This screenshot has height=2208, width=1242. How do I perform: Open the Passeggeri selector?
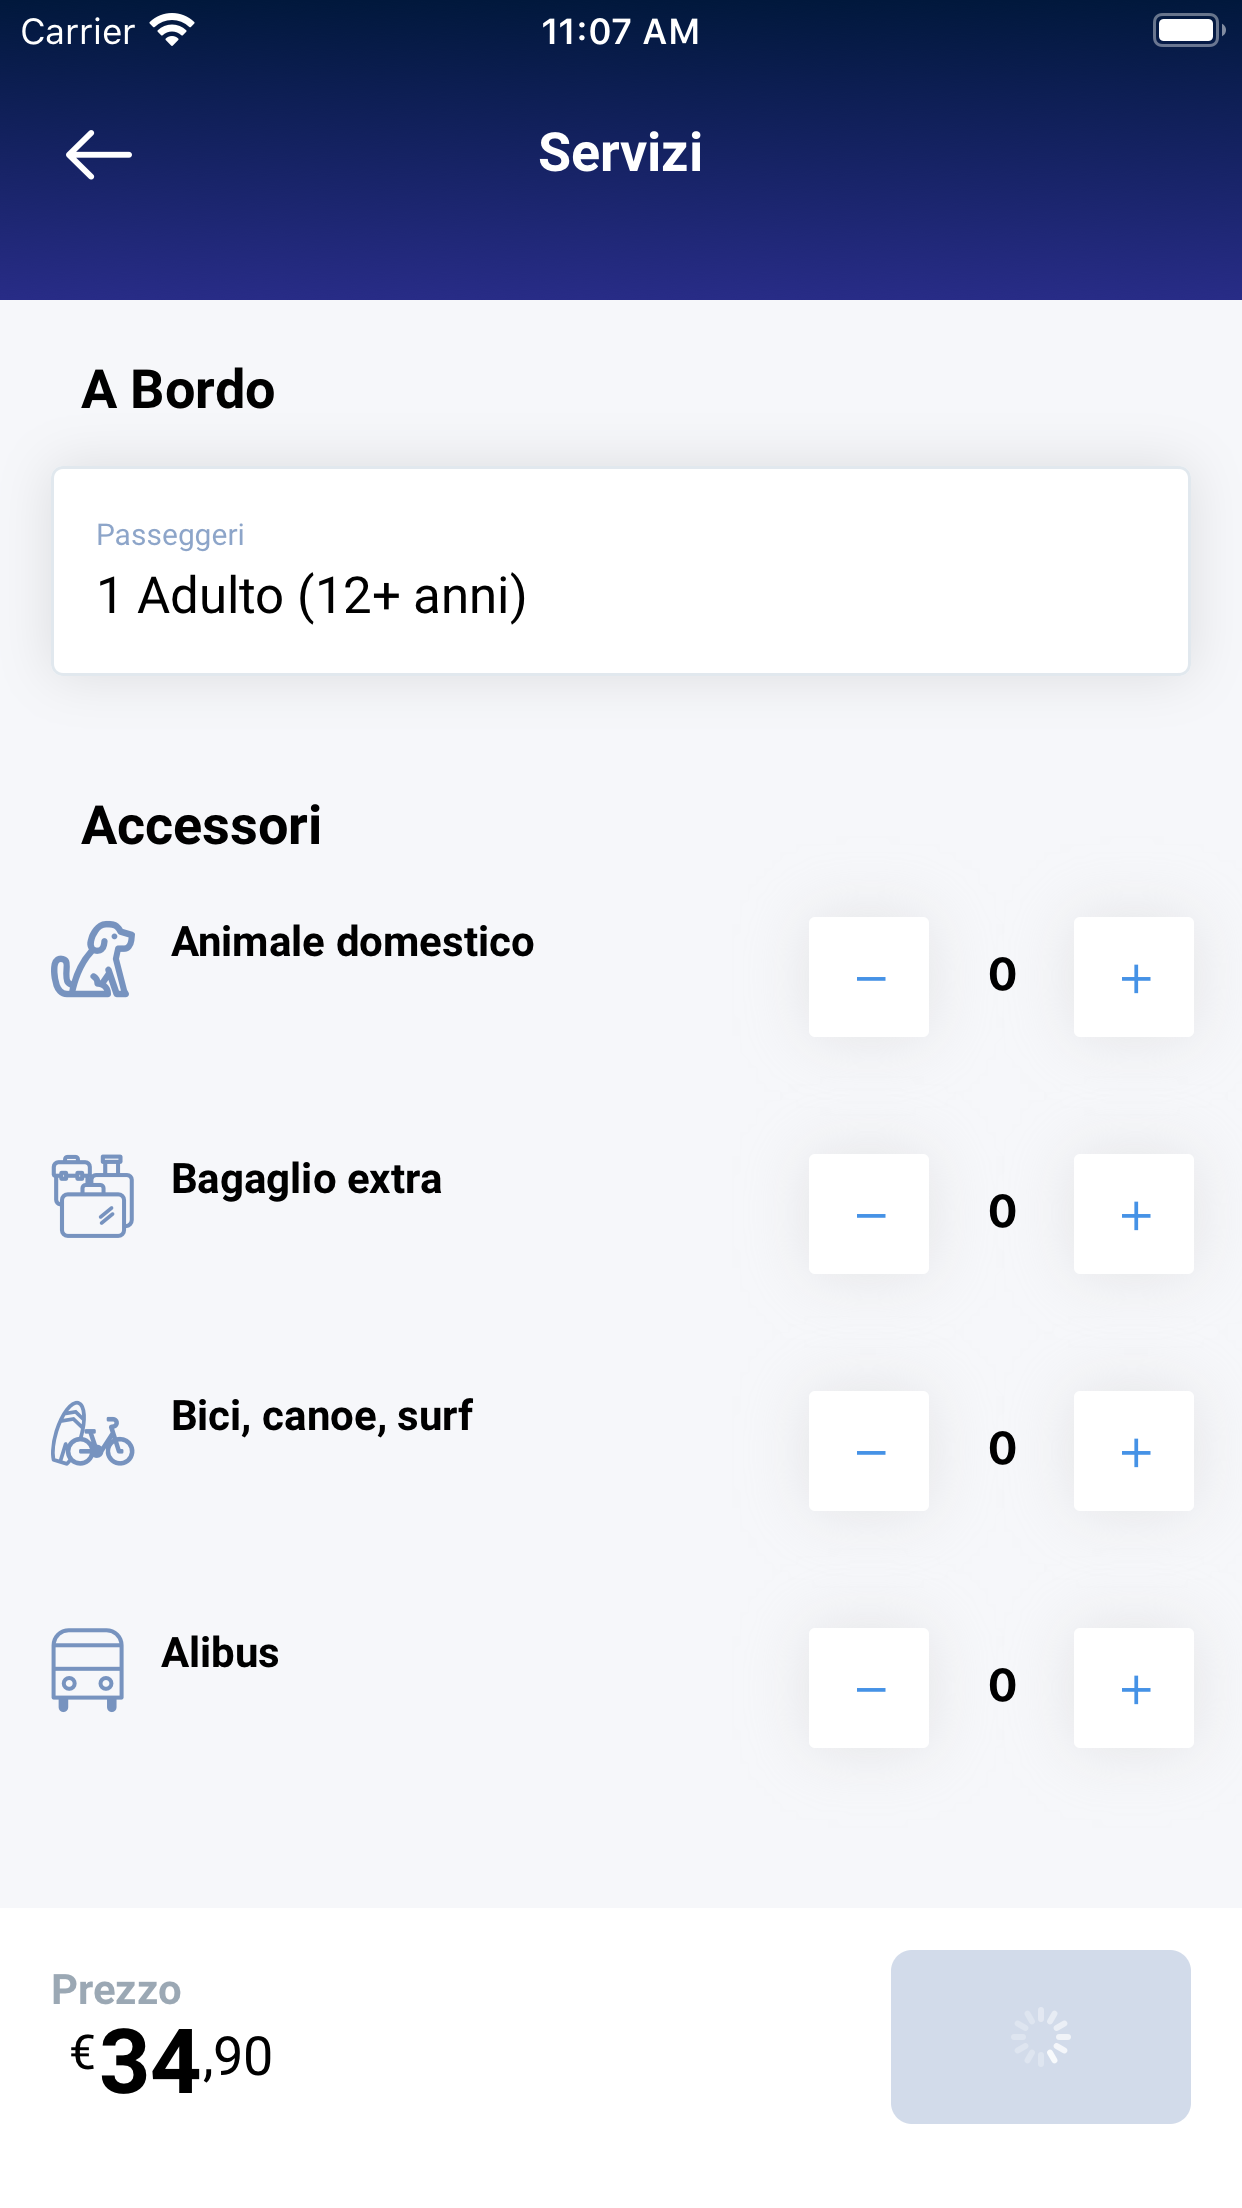point(620,571)
